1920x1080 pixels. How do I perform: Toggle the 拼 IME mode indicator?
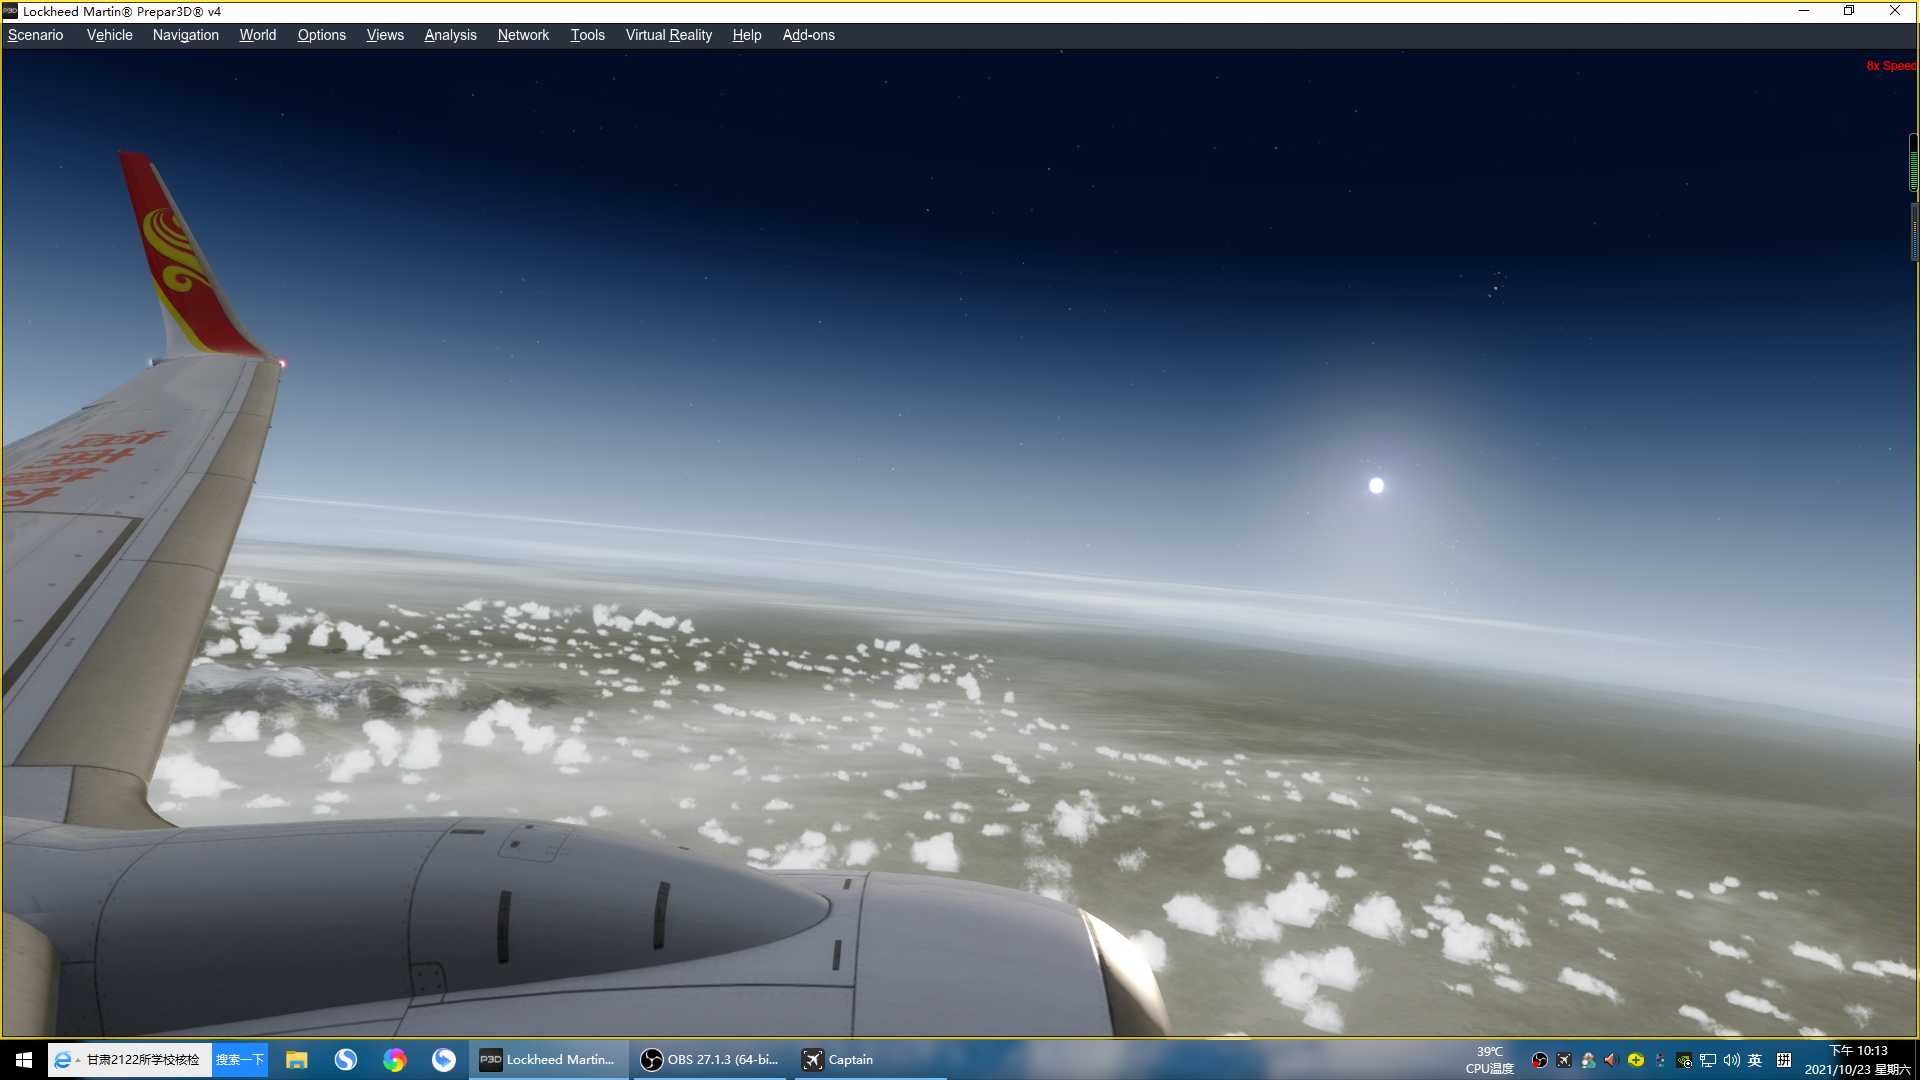[x=1784, y=1060]
